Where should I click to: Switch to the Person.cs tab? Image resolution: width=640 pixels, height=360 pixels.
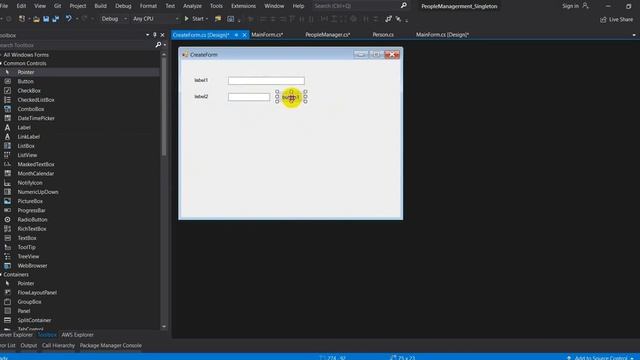pyautogui.click(x=383, y=35)
